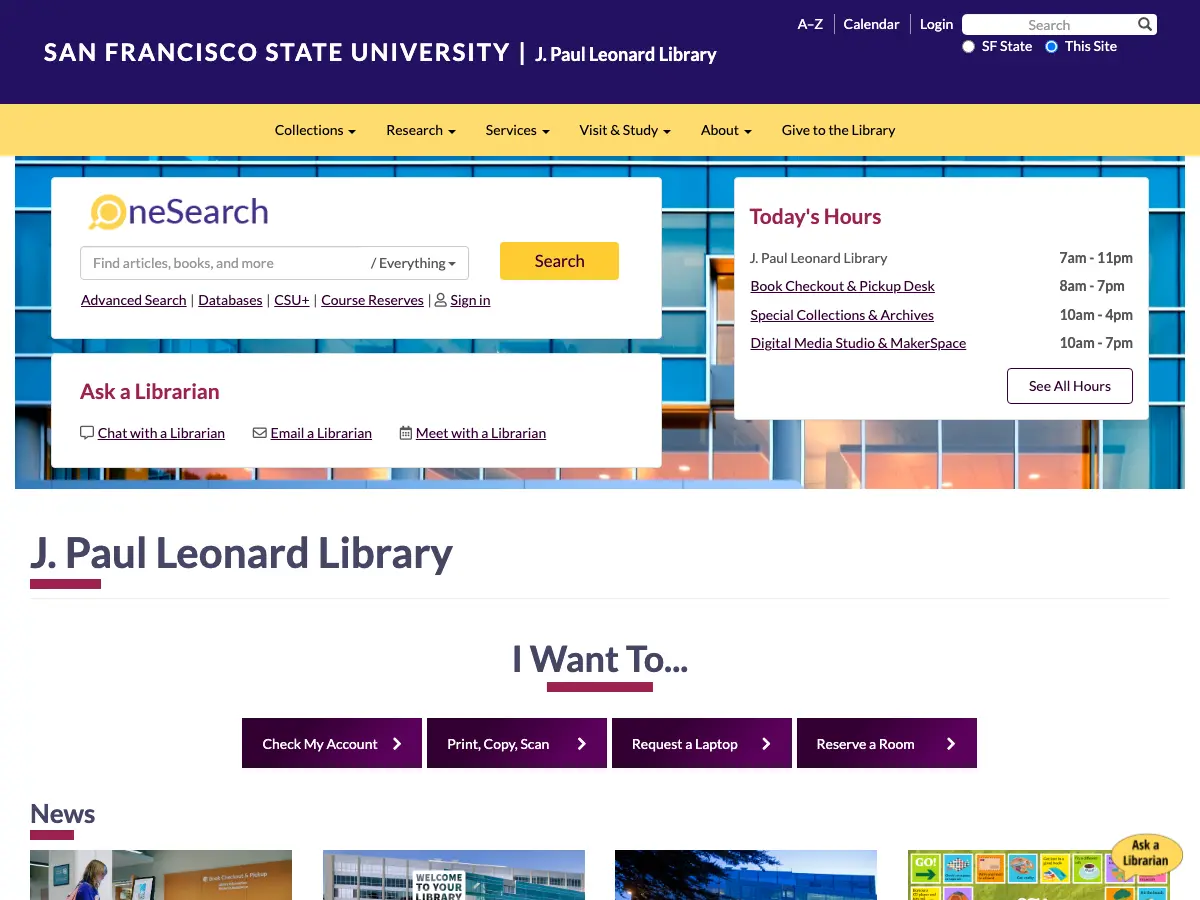Image resolution: width=1200 pixels, height=900 pixels.
Task: Select the This Site radio button
Action: pyautogui.click(x=1051, y=47)
